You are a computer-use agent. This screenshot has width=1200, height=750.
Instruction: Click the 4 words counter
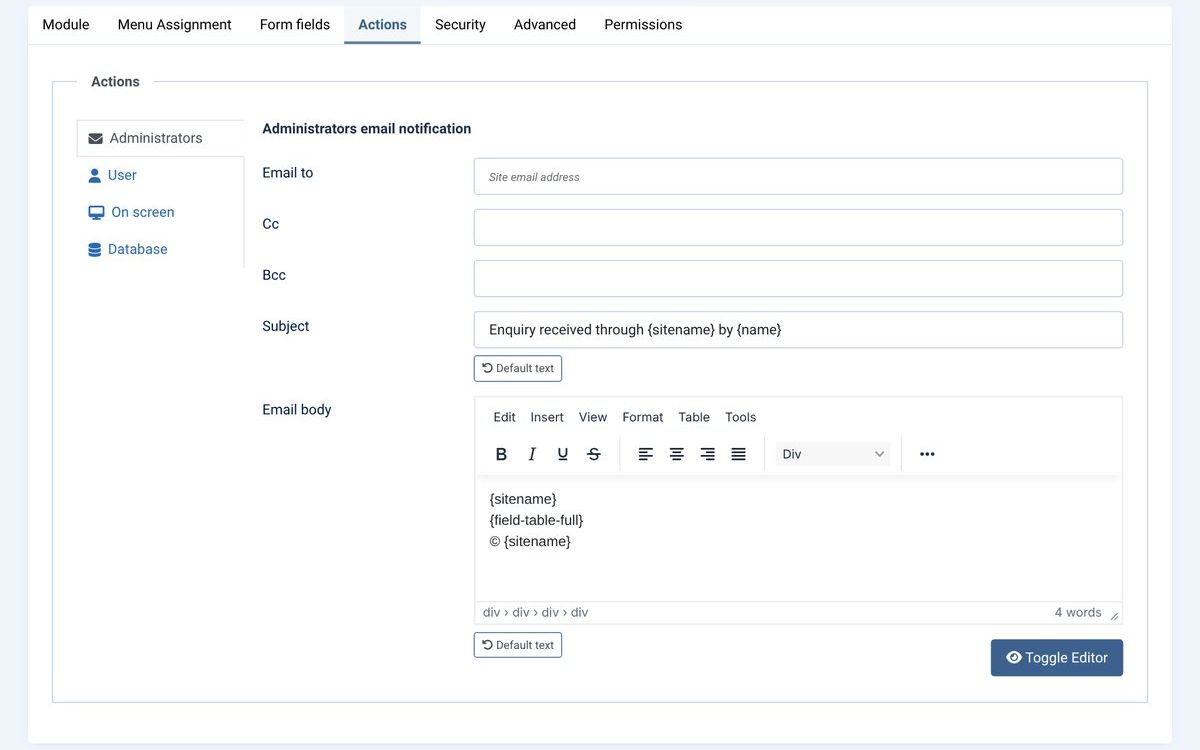(1078, 612)
